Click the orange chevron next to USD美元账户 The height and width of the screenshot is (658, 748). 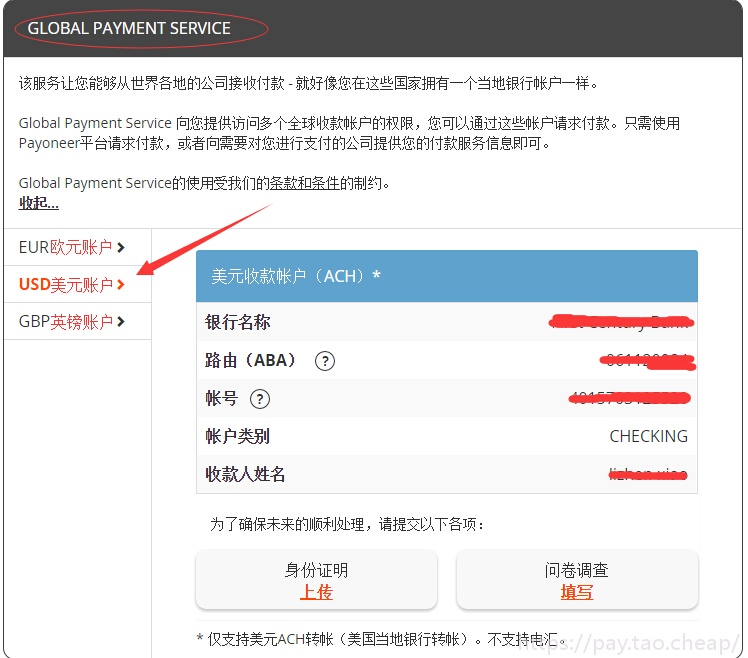[121, 285]
